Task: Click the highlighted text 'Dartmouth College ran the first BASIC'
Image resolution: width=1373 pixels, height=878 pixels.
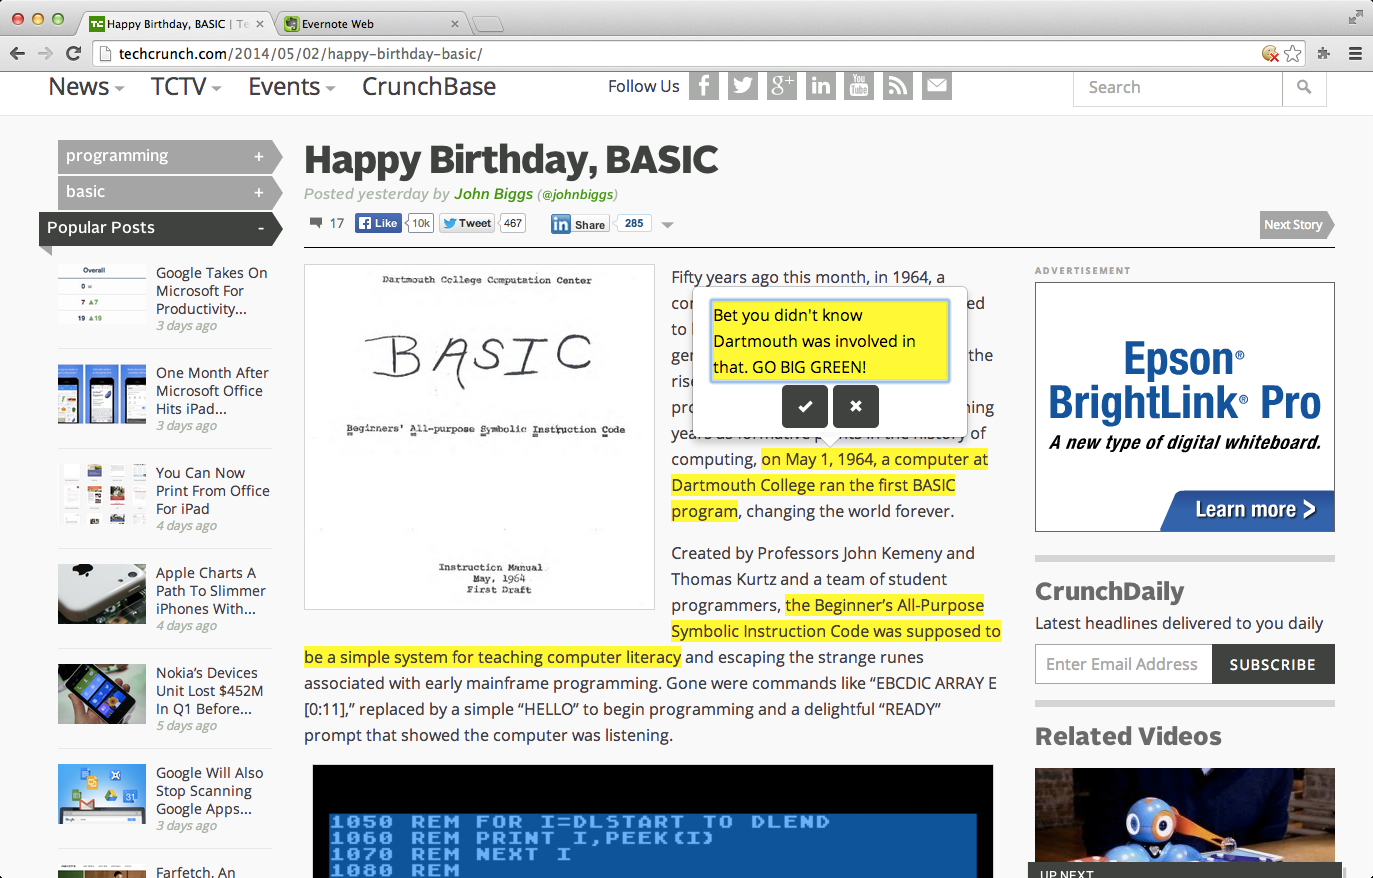Action: click(813, 485)
